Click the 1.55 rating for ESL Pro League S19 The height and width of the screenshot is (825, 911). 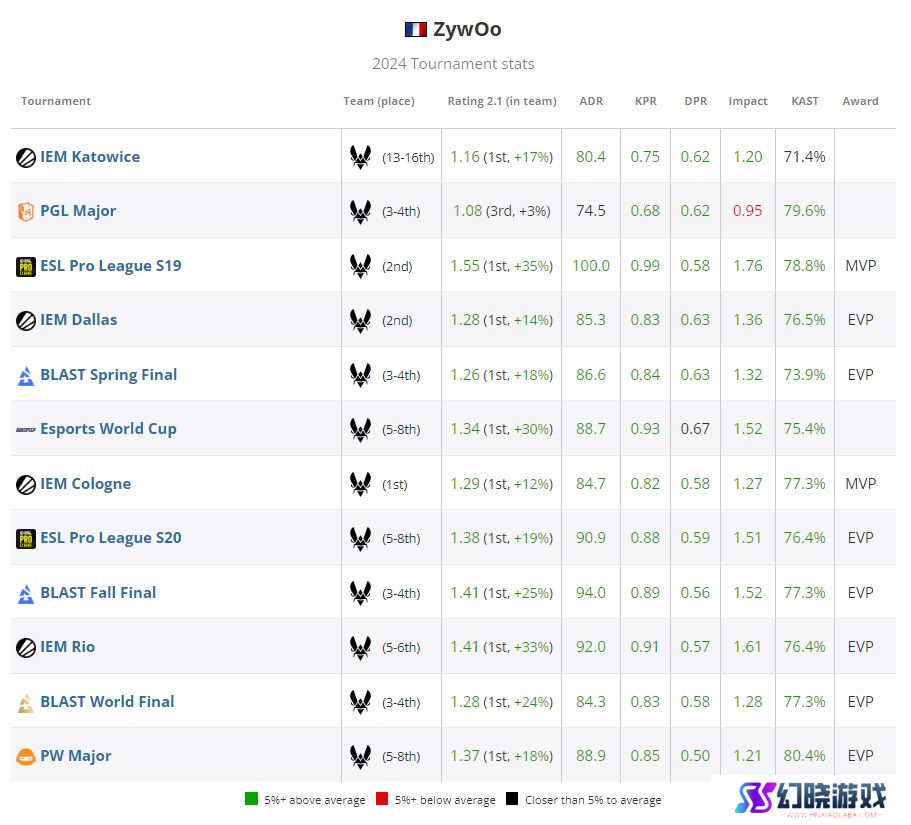pos(465,266)
